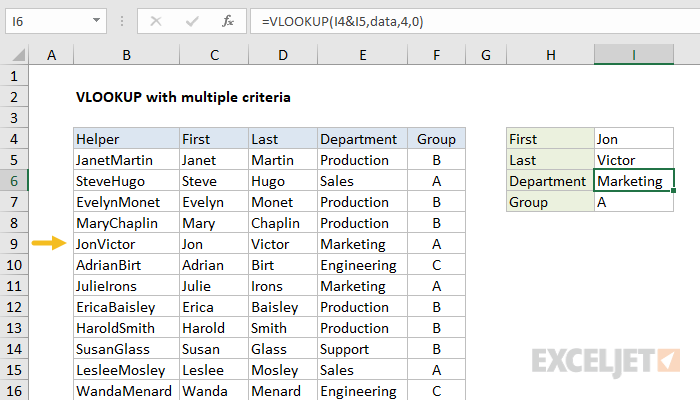Select row 6 header

click(15, 181)
